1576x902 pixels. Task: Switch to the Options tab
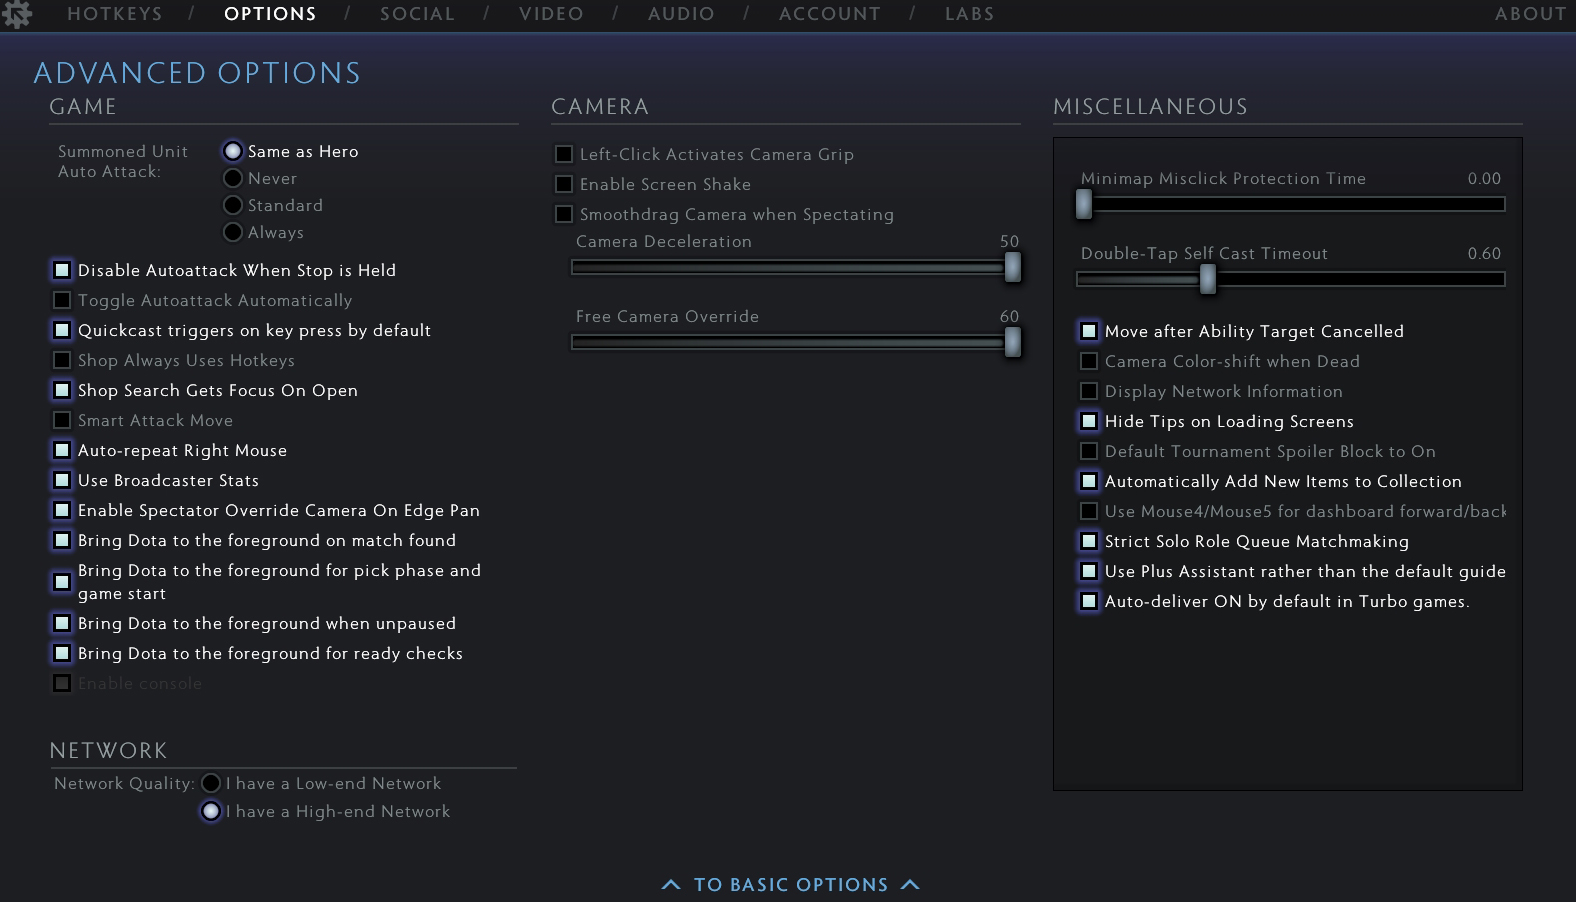coord(270,14)
